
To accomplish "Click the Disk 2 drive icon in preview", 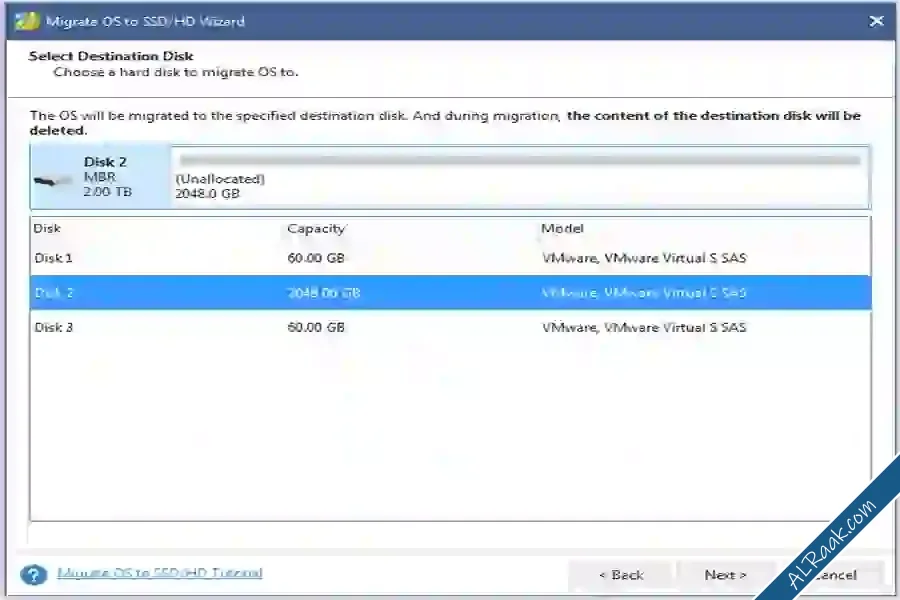I will coord(52,181).
